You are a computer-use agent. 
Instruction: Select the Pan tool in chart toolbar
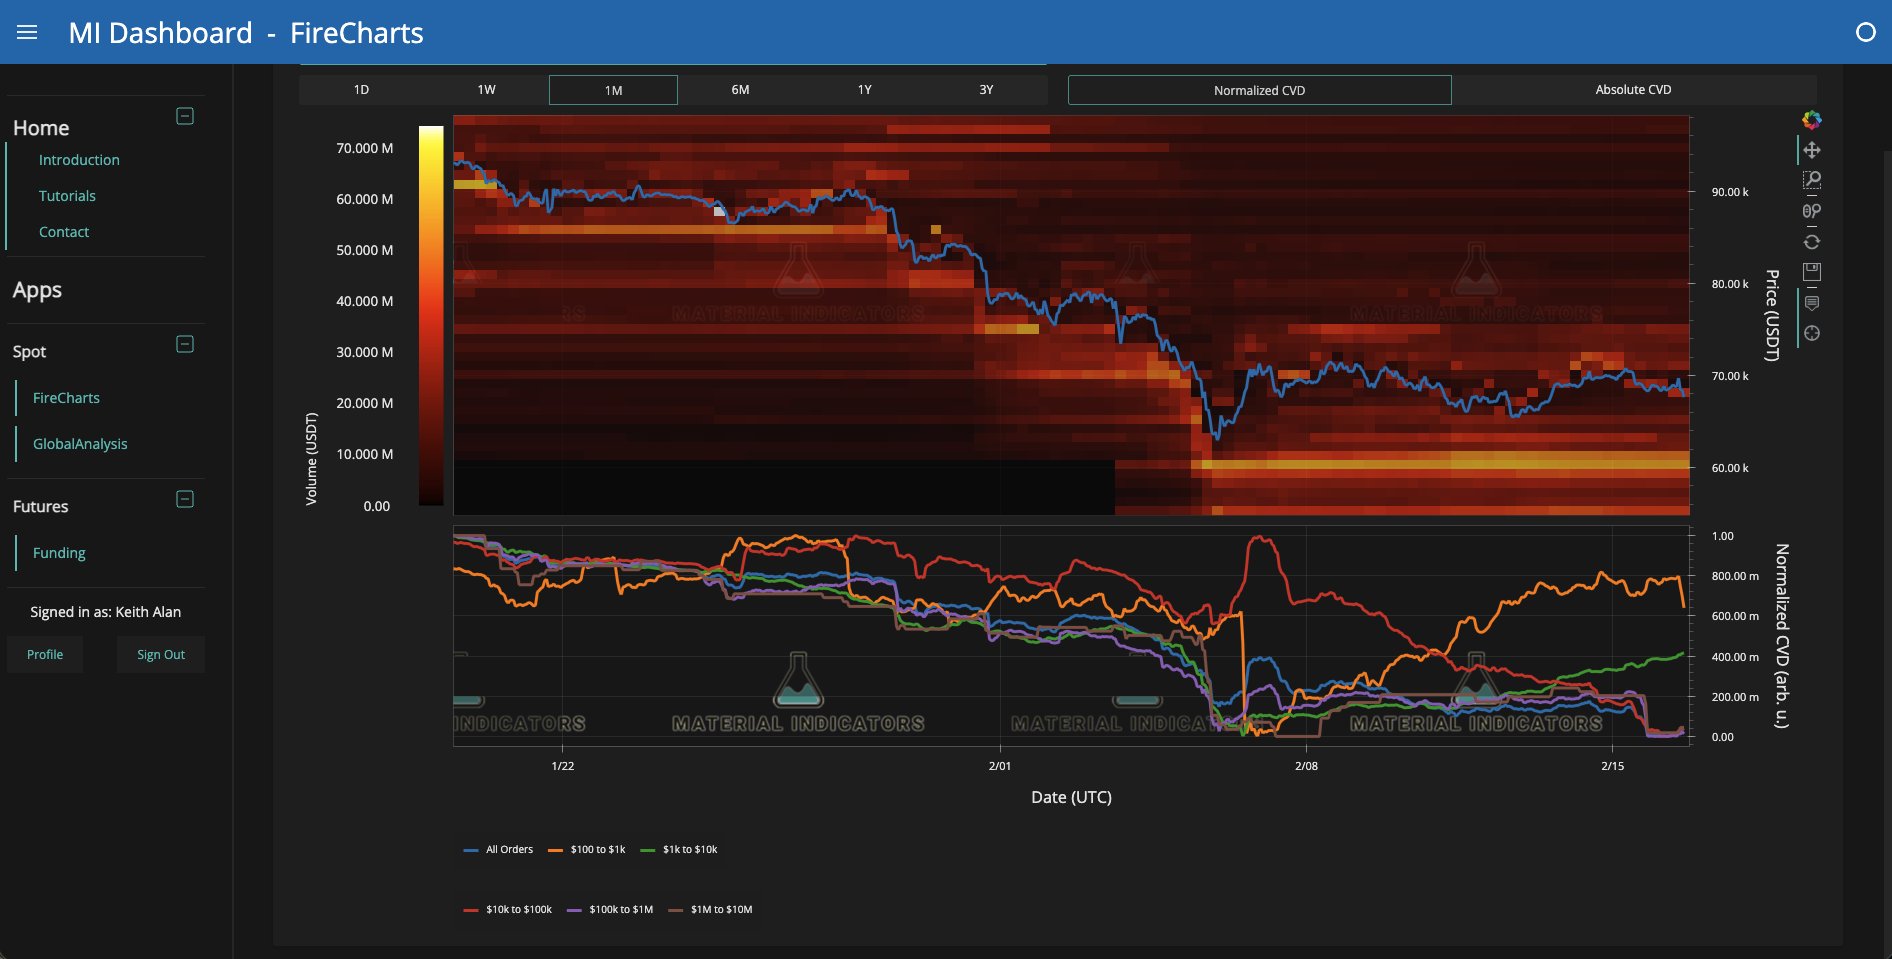[x=1813, y=150]
